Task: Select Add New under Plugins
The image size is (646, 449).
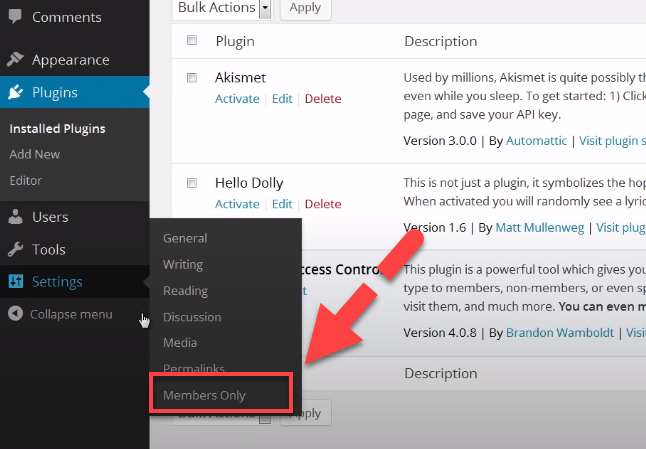Action: tap(35, 154)
